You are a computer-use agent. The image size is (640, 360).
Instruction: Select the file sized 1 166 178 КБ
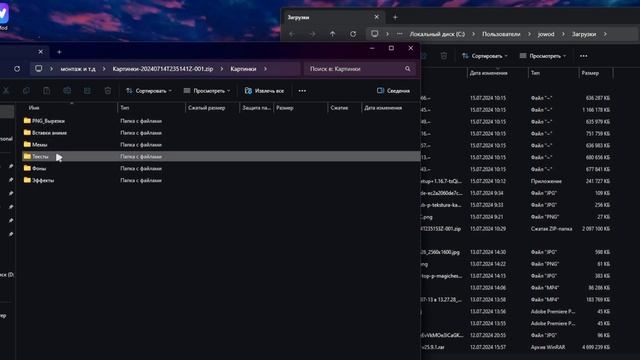coord(516,110)
